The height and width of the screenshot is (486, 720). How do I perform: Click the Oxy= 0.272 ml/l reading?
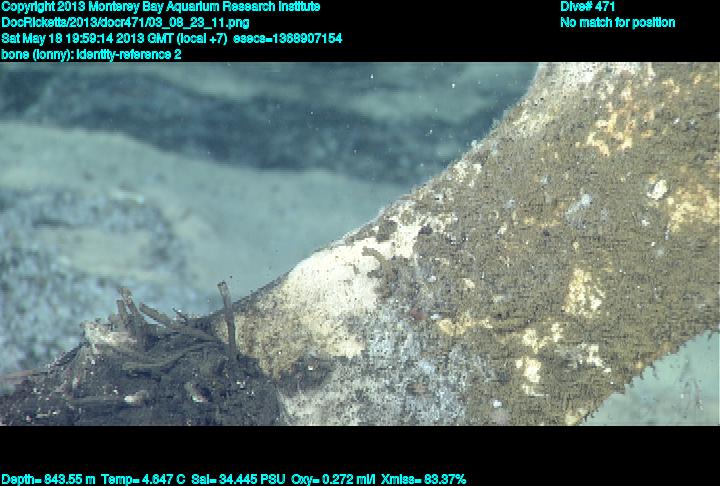point(333,480)
